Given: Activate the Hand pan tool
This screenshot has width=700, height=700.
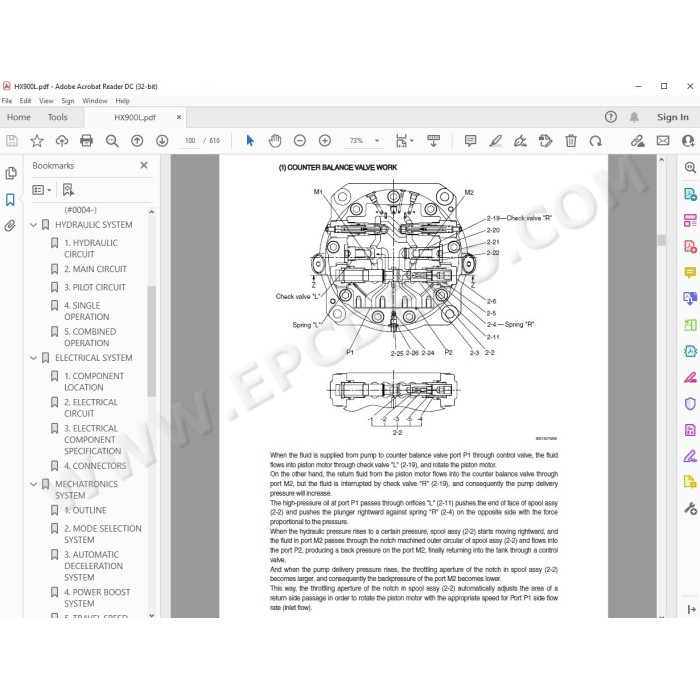Looking at the screenshot, I should [275, 141].
